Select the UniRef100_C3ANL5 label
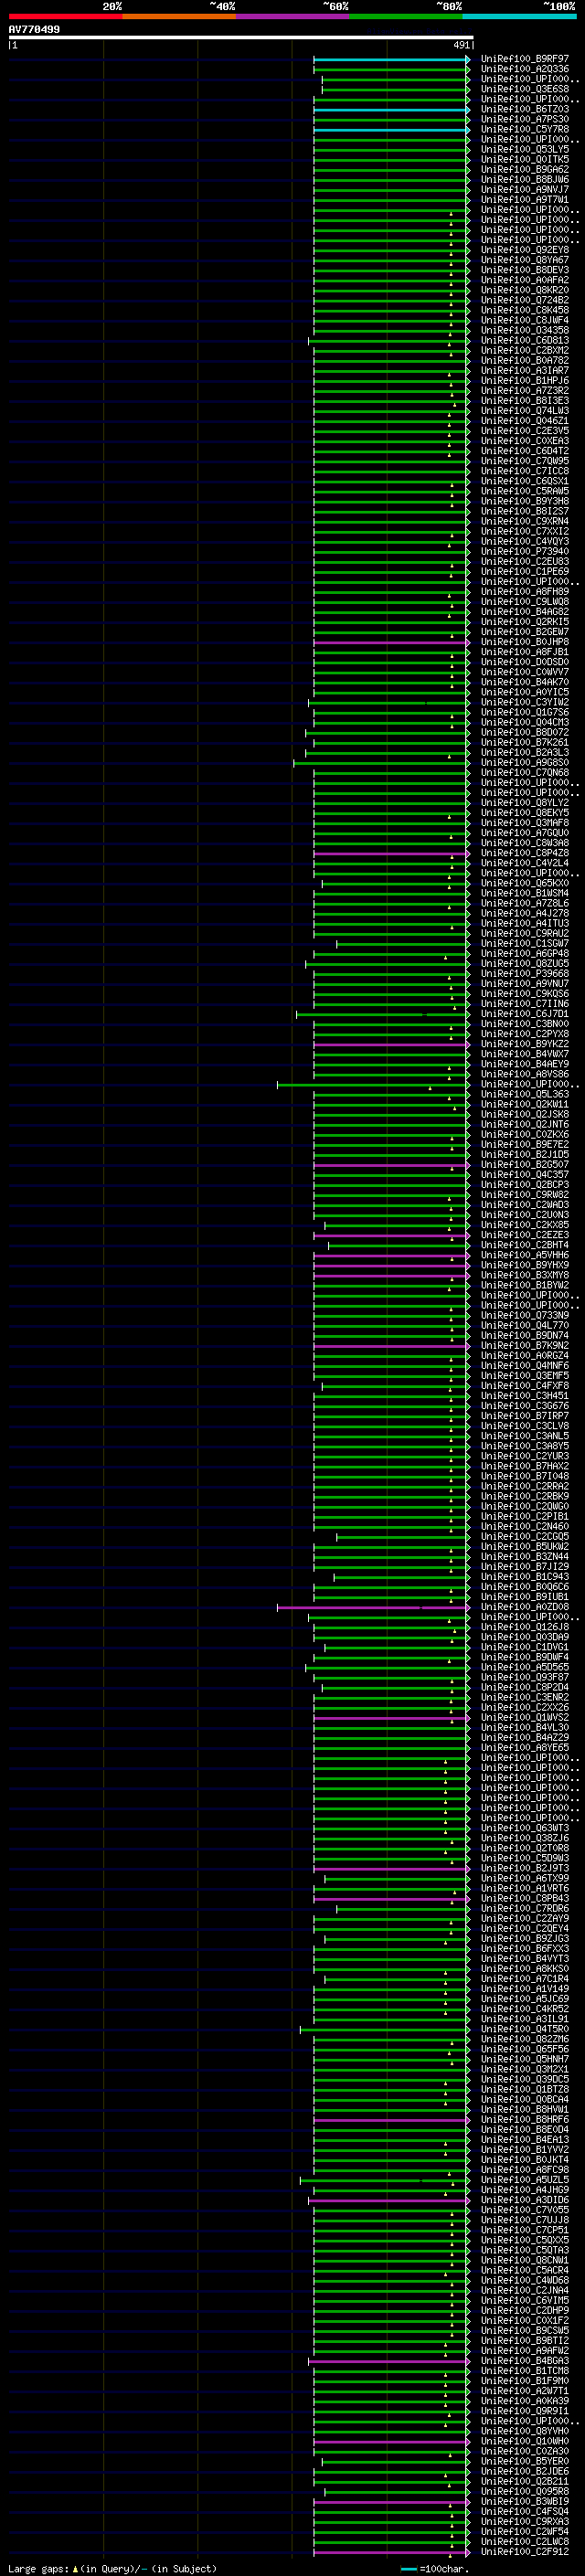This screenshot has width=585, height=2576. tap(524, 1436)
